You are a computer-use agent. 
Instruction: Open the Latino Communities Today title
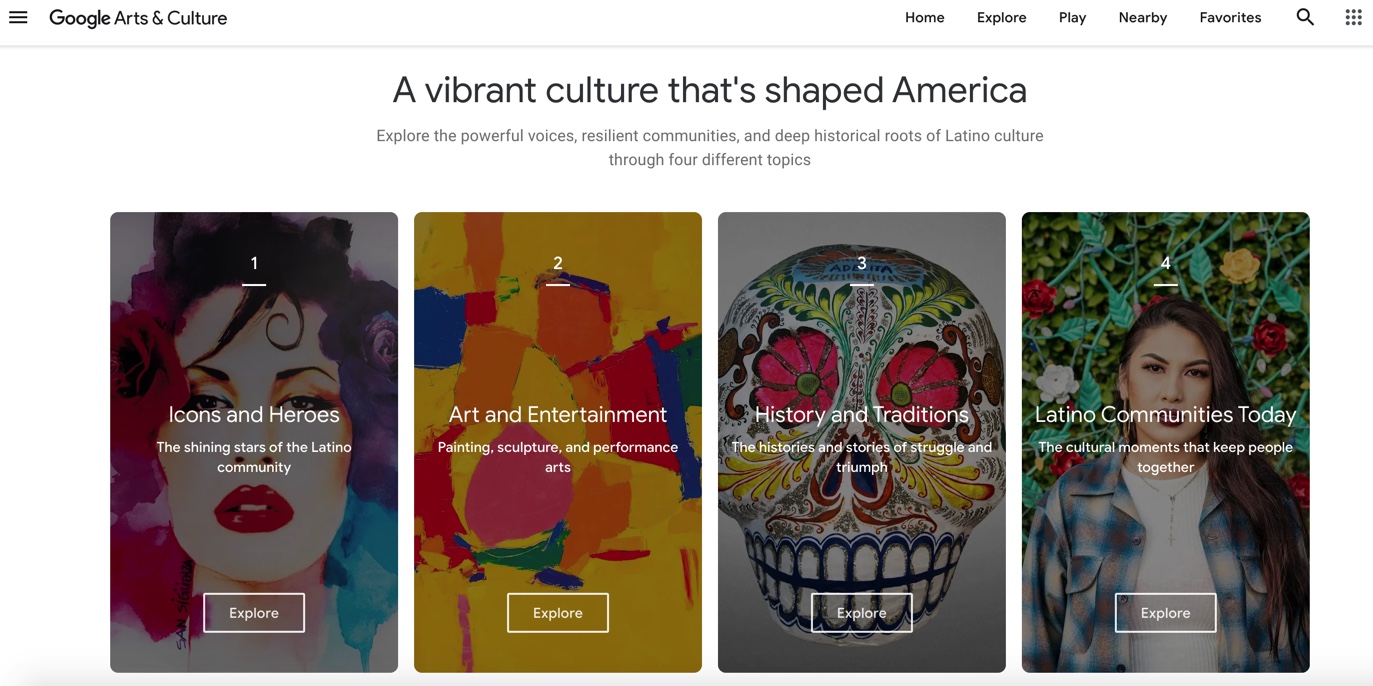click(x=1166, y=414)
